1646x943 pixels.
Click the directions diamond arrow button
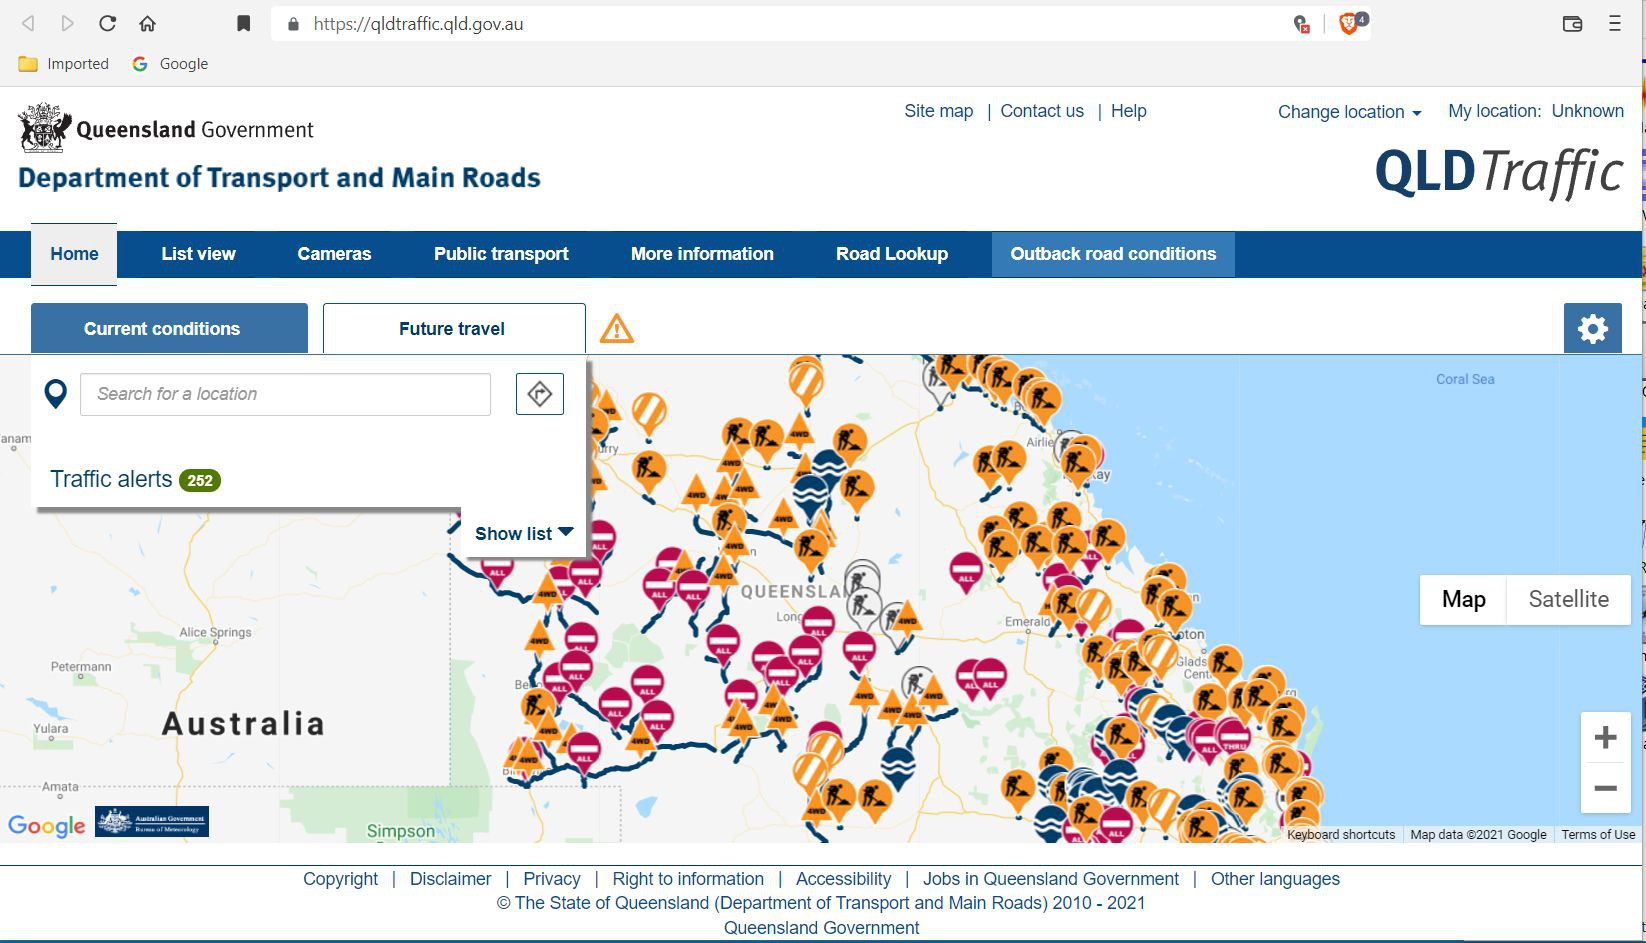click(x=540, y=394)
